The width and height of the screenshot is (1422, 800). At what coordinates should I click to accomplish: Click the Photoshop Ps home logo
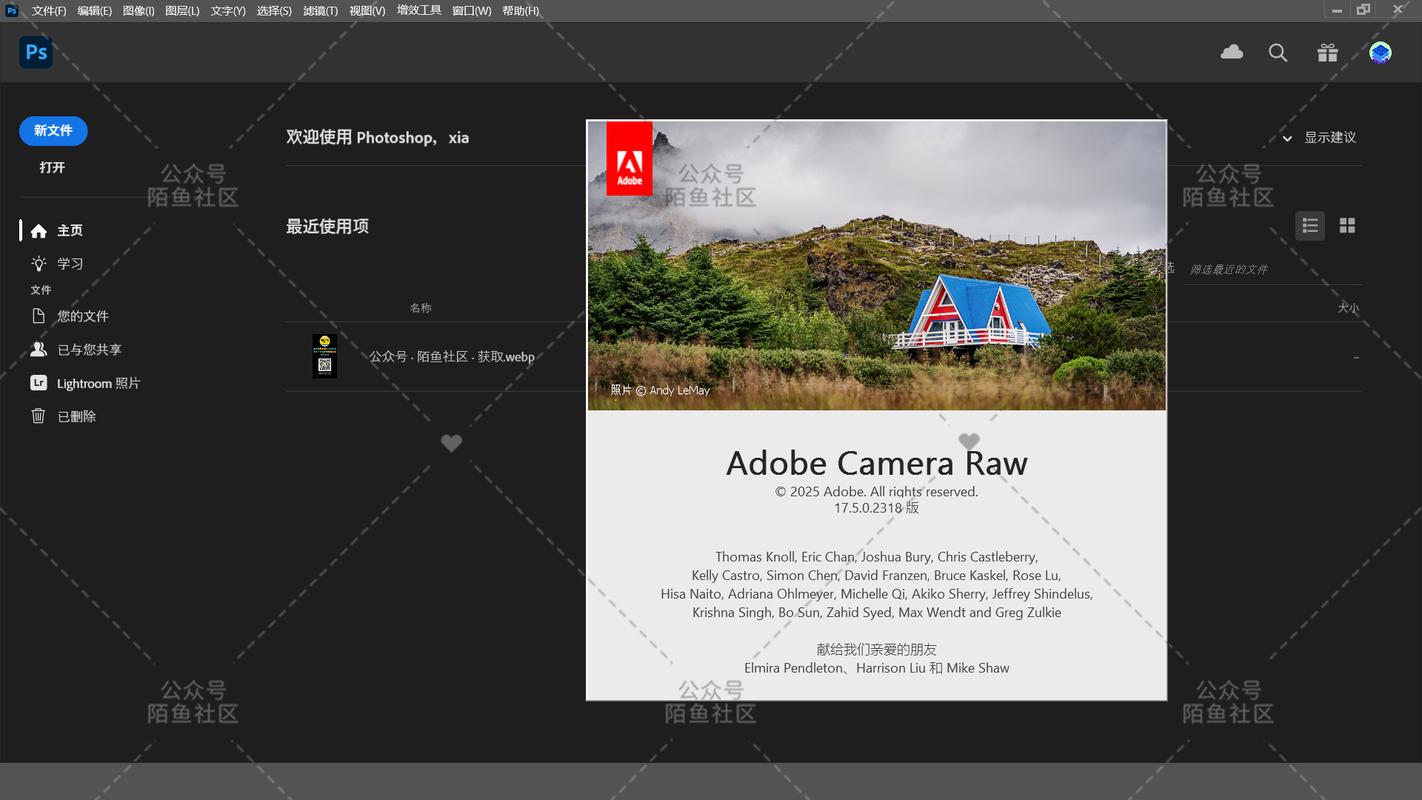pyautogui.click(x=36, y=52)
